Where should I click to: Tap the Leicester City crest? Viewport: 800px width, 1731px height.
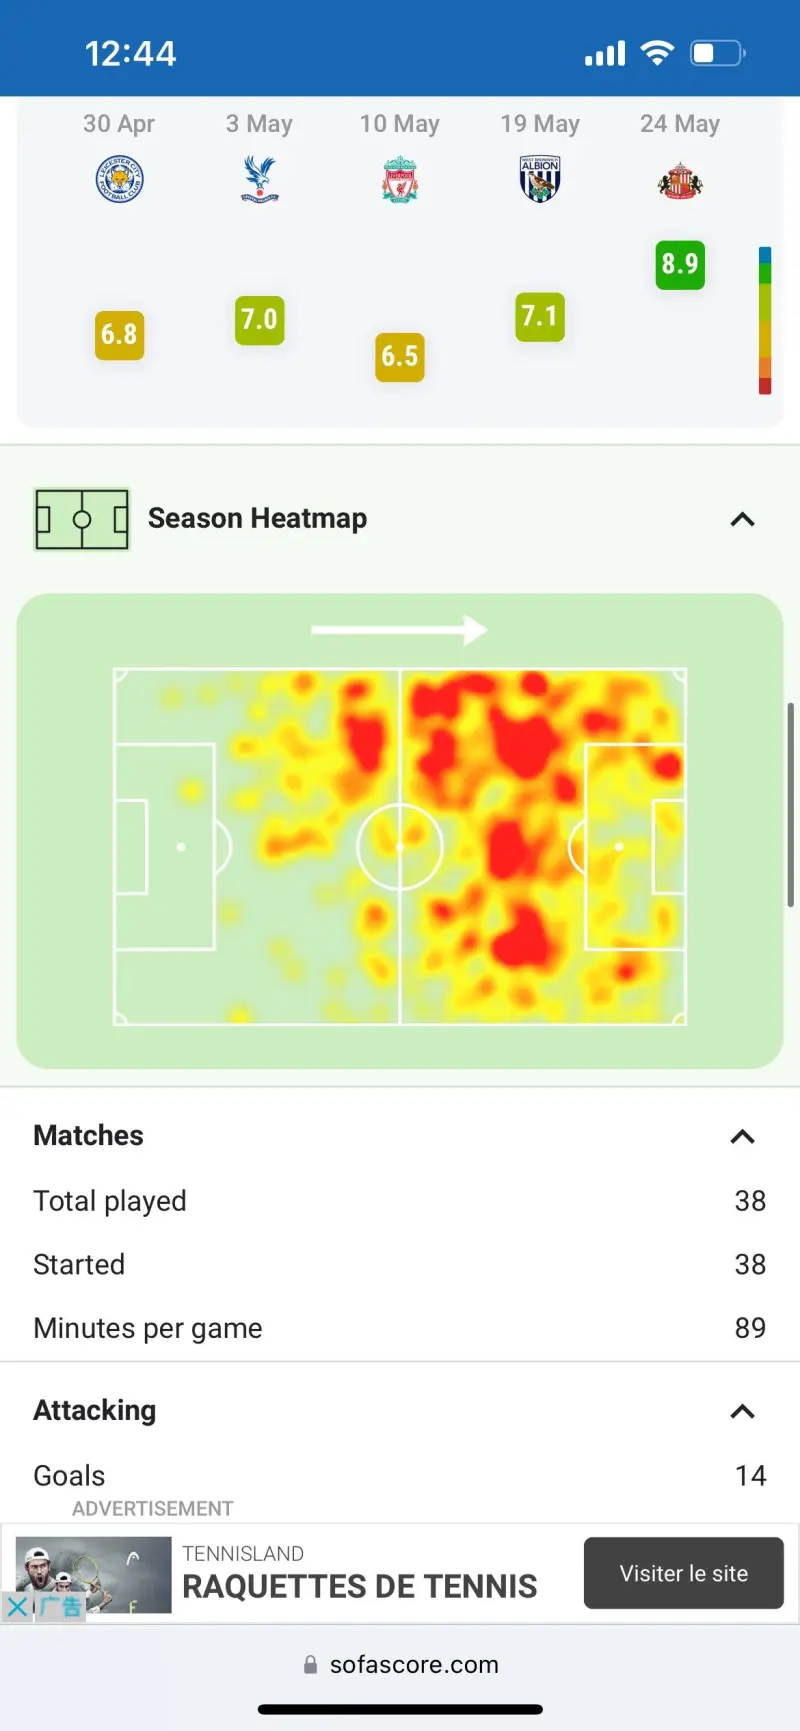coord(119,180)
